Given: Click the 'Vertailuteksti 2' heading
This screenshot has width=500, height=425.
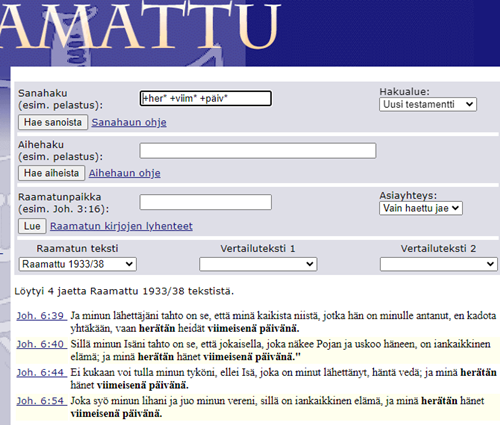Looking at the screenshot, I should click(x=438, y=248).
